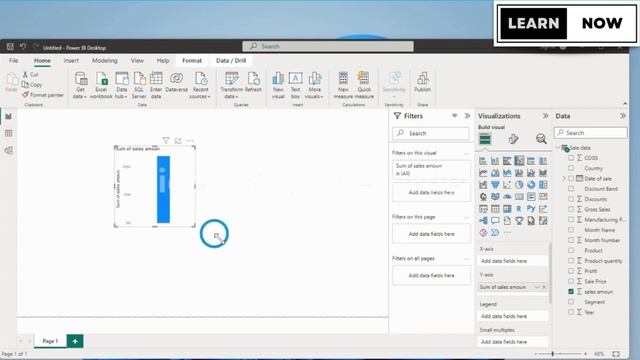Viewport: 640px width, 360px height.
Task: Select the matrix visual icon
Action: [507, 209]
